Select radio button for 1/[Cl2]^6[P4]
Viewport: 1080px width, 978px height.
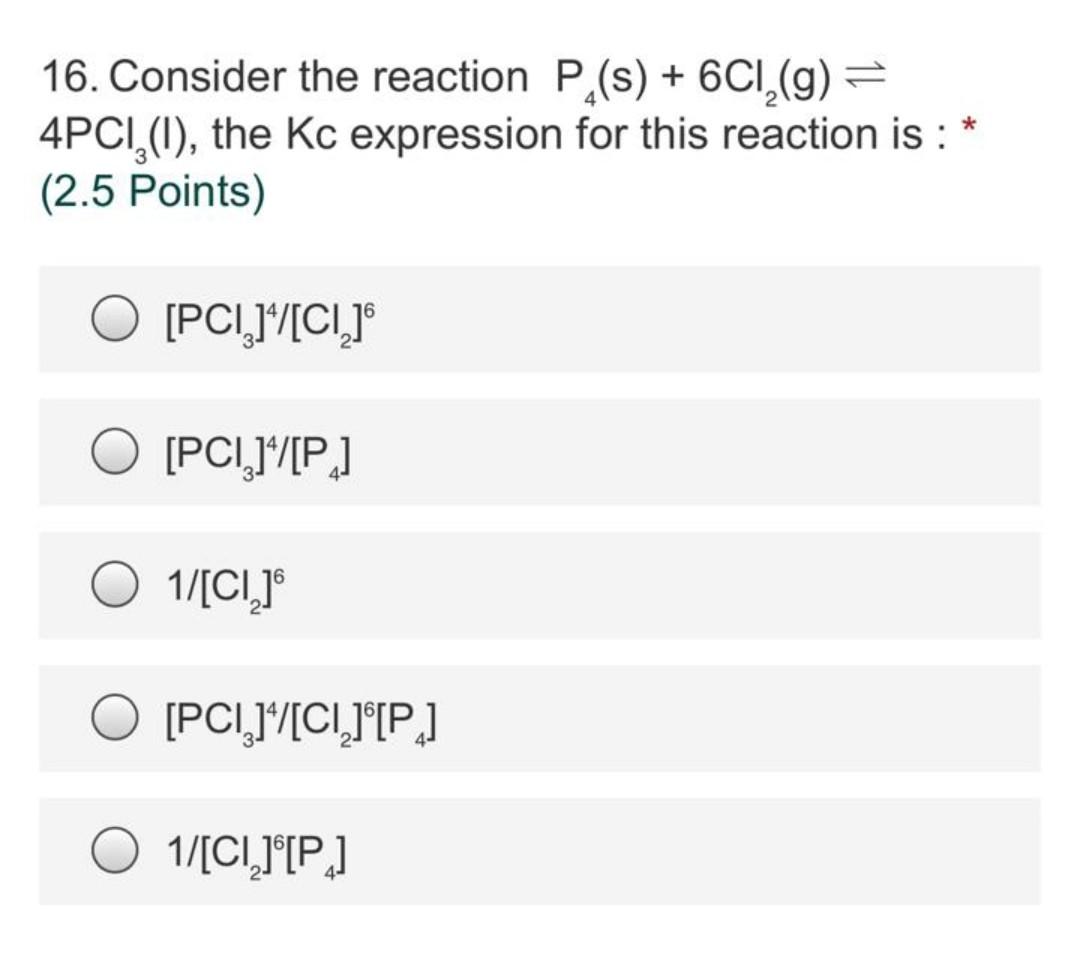(x=114, y=851)
